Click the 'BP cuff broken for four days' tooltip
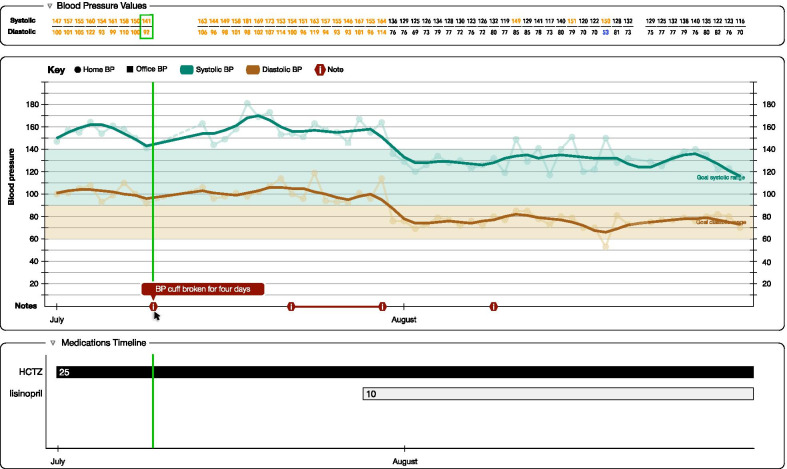 pos(203,289)
